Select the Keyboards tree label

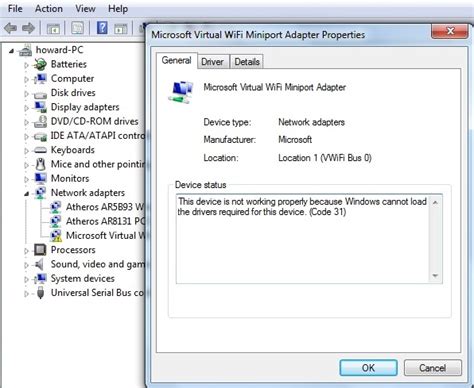73,150
